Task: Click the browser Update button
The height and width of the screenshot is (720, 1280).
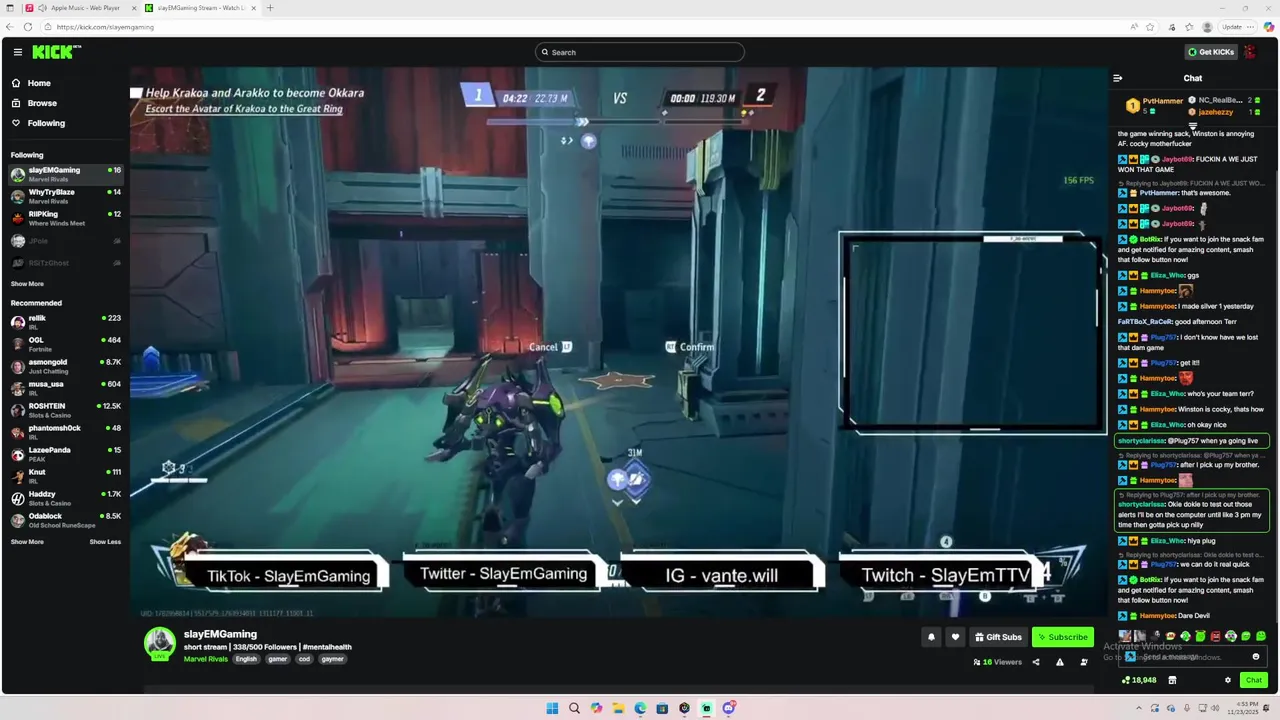Action: pyautogui.click(x=1235, y=27)
